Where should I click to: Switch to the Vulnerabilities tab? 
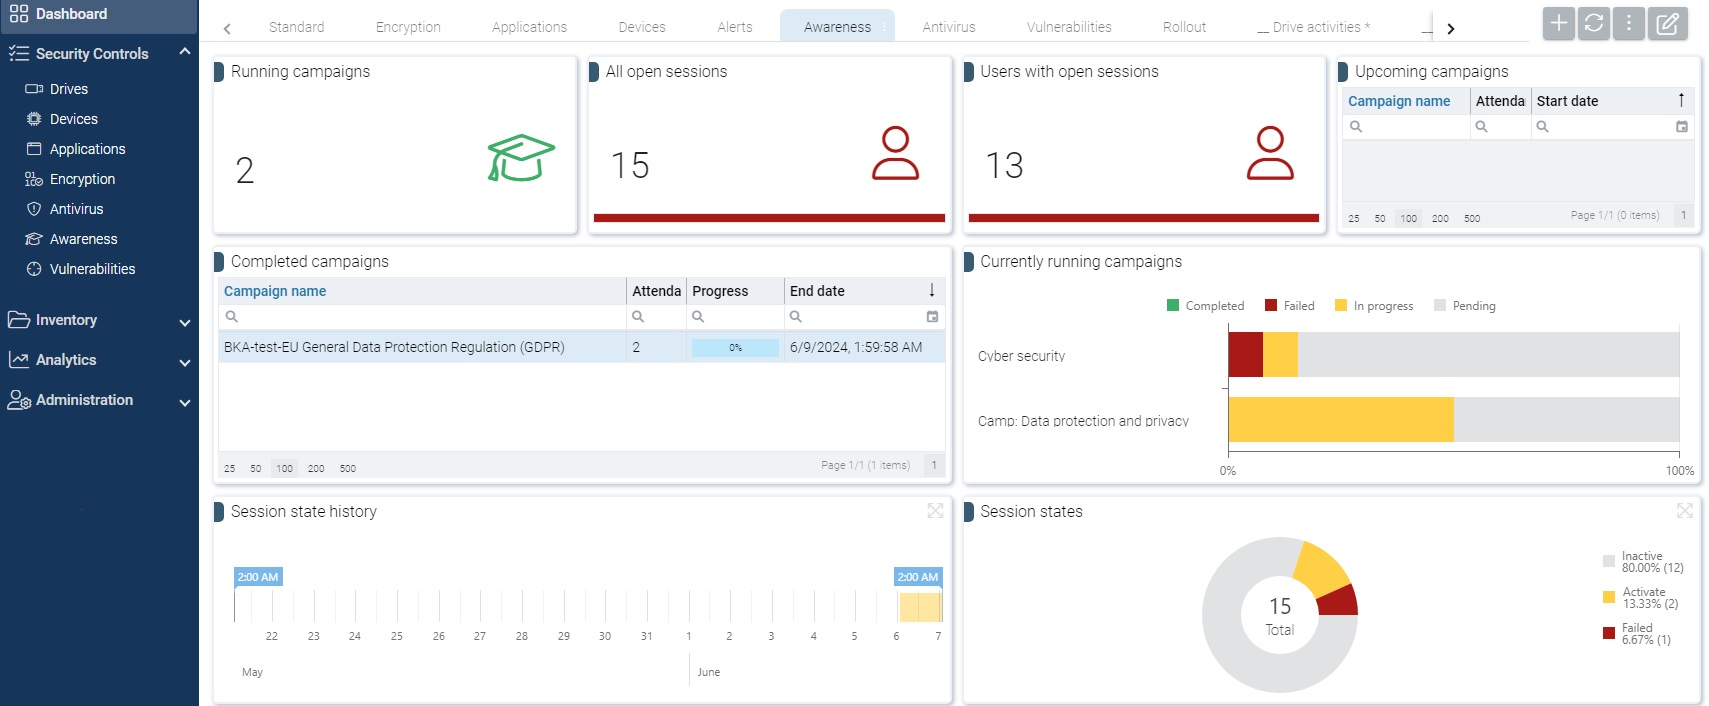click(x=1068, y=27)
